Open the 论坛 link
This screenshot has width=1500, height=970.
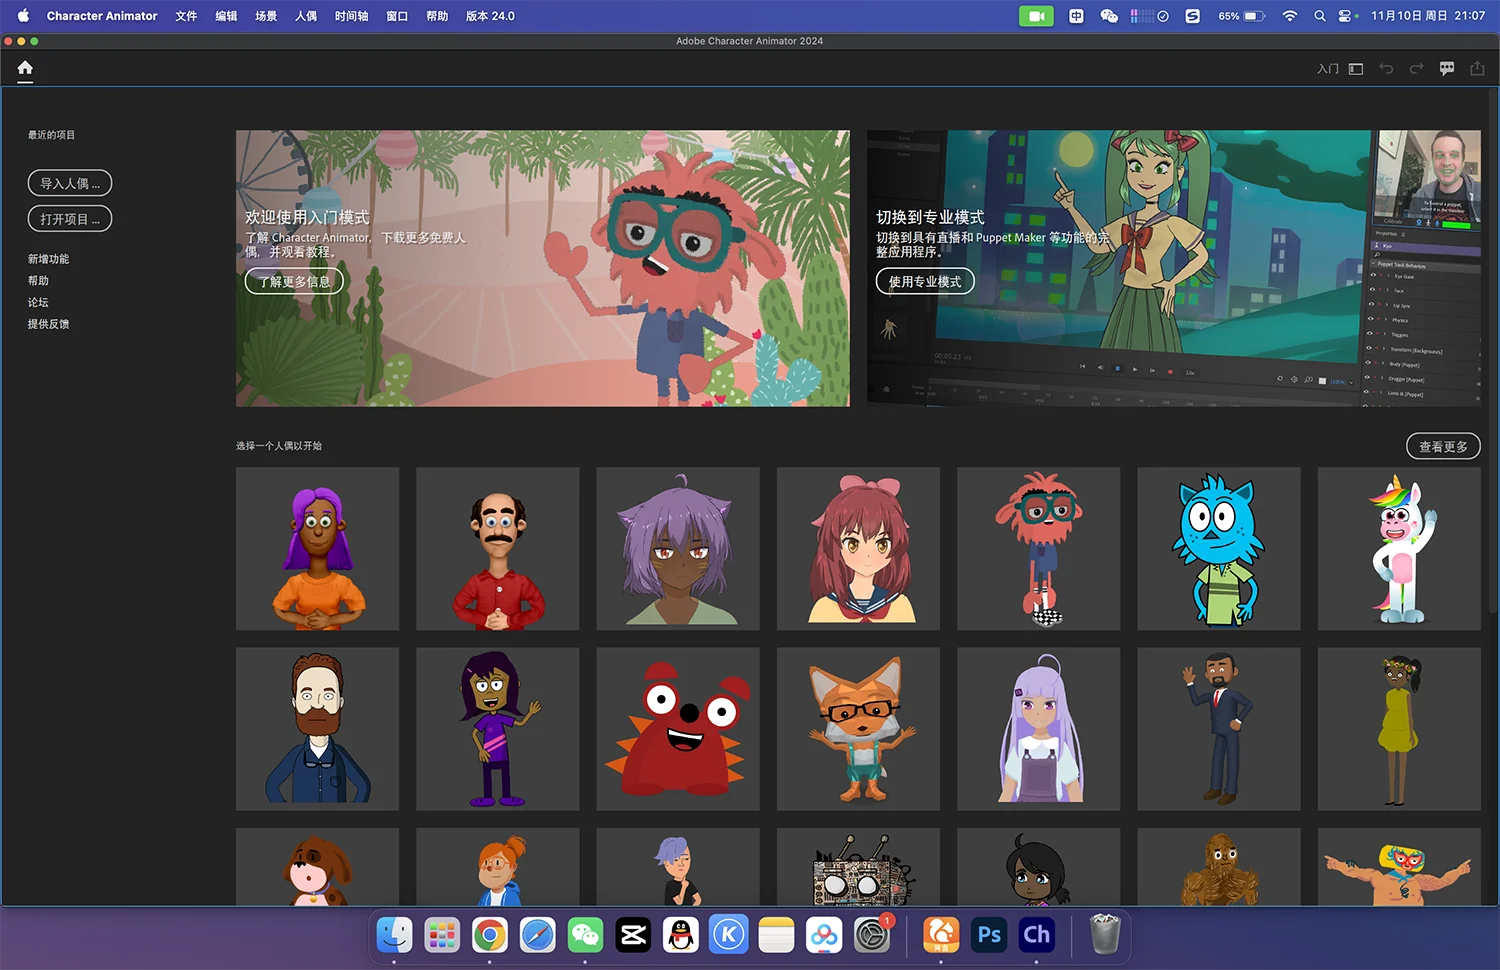coord(38,302)
